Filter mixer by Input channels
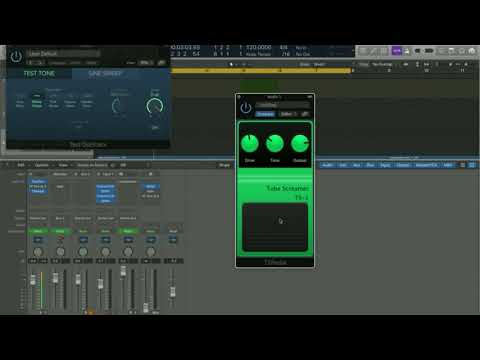This screenshot has width=480, height=360. tap(385, 165)
